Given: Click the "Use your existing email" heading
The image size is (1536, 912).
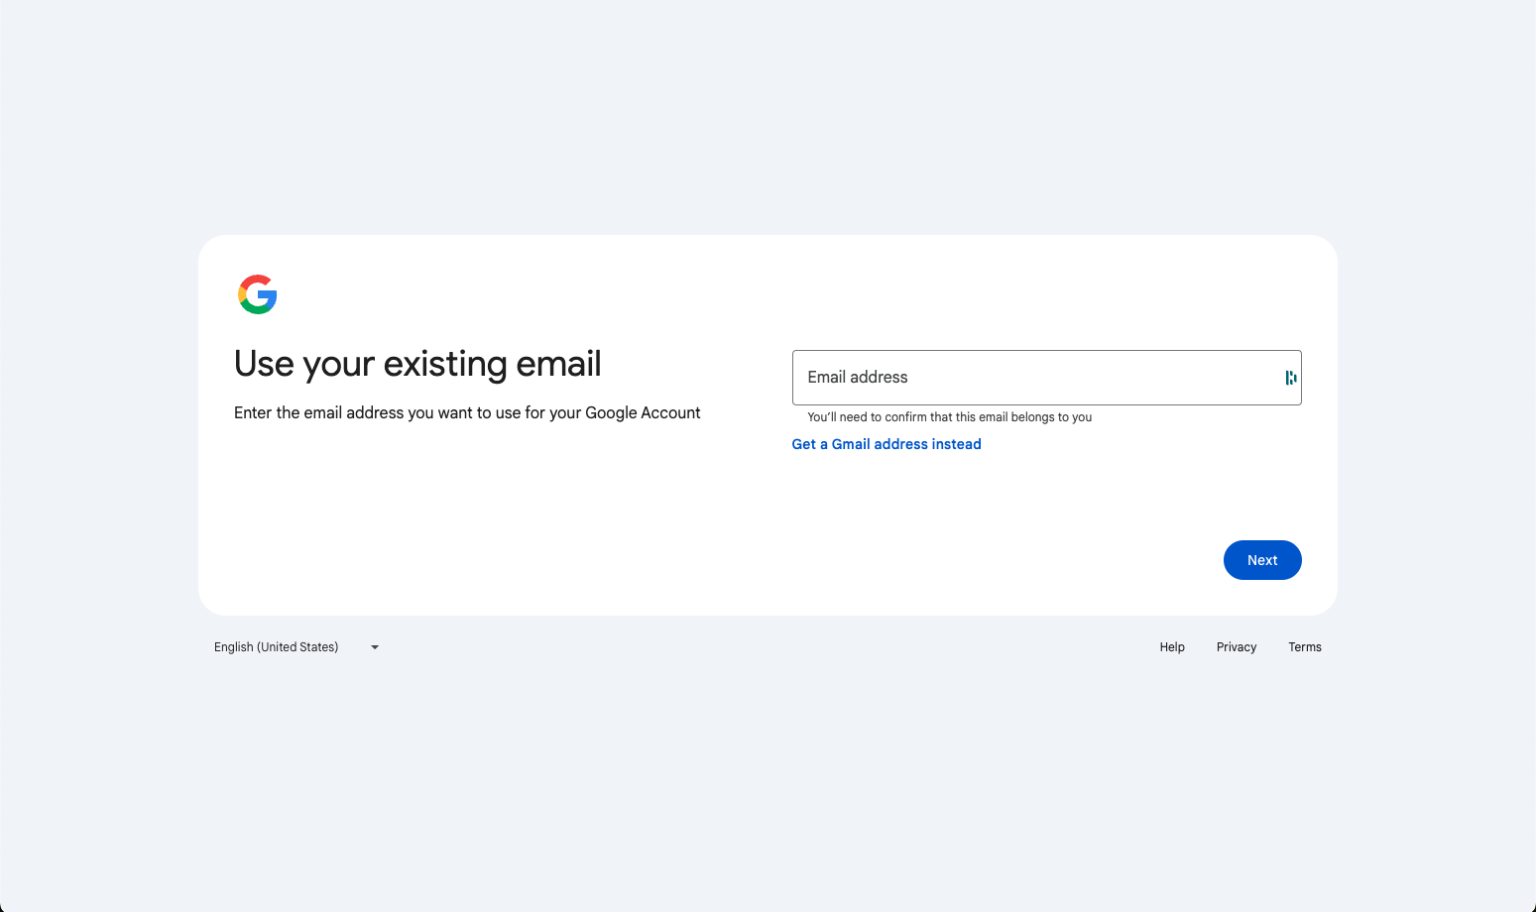Looking at the screenshot, I should point(417,364).
